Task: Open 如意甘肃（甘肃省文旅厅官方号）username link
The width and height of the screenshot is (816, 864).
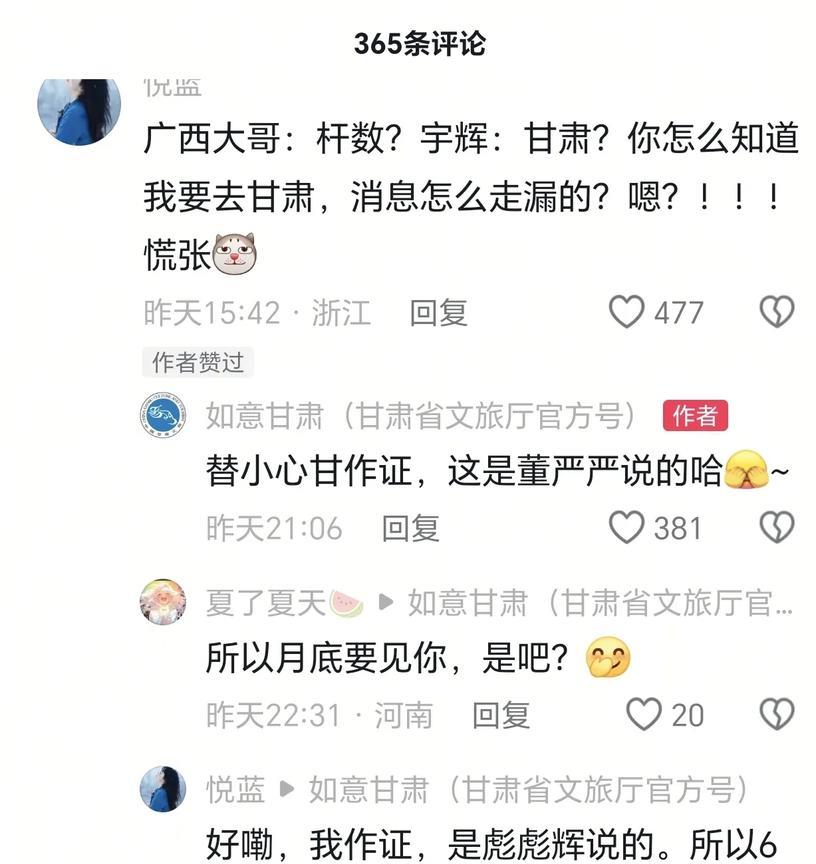Action: point(421,415)
